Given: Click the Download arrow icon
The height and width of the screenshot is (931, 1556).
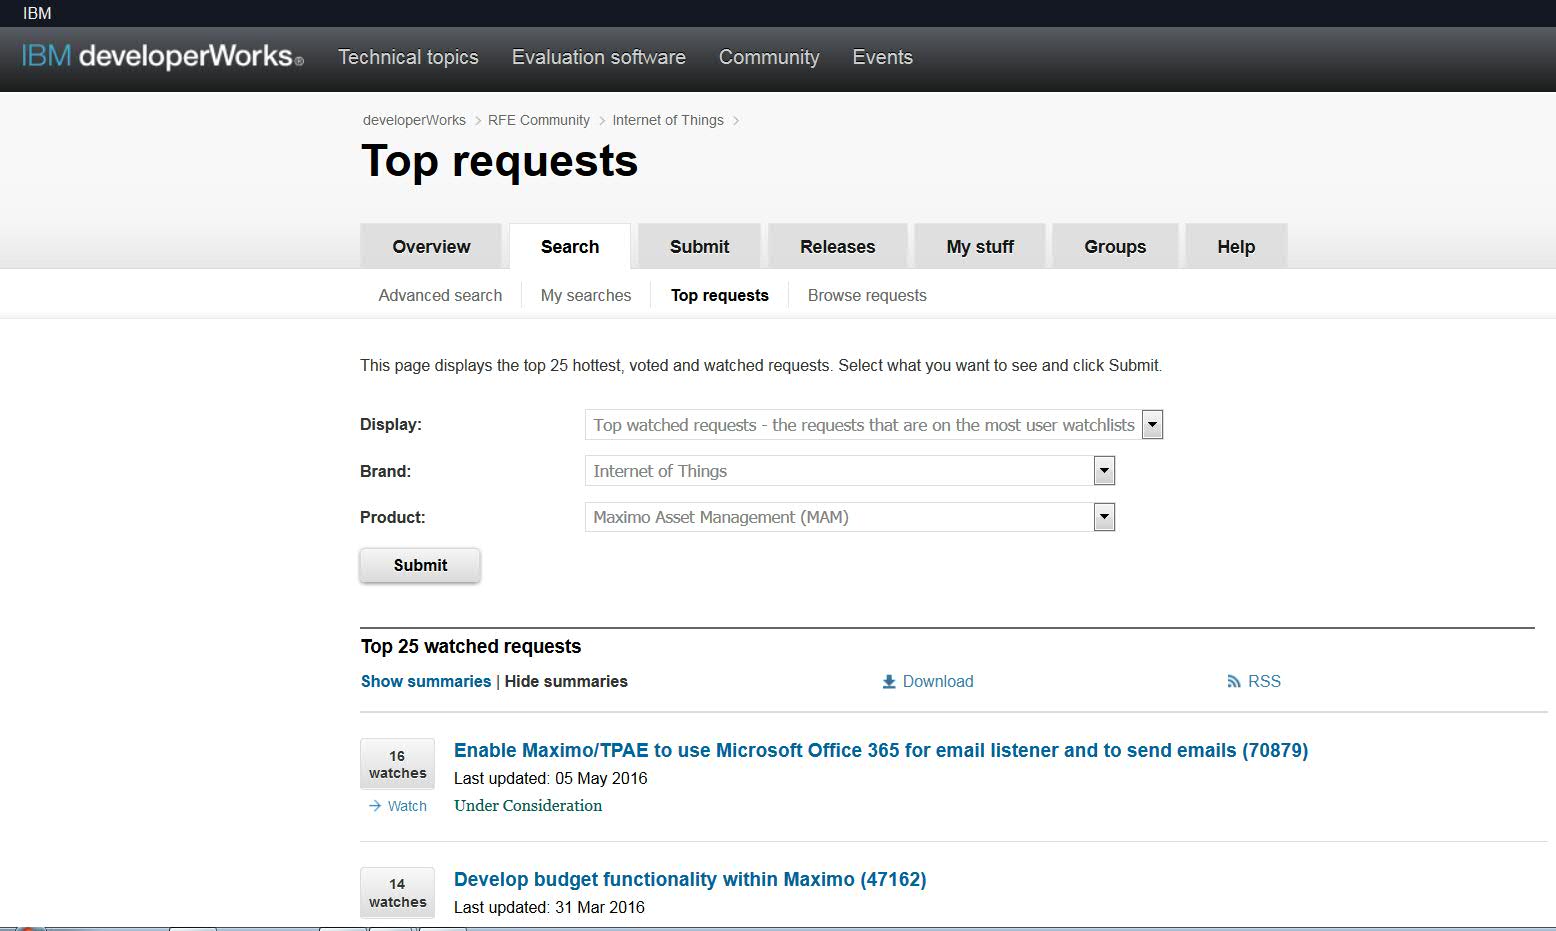Looking at the screenshot, I should [889, 682].
